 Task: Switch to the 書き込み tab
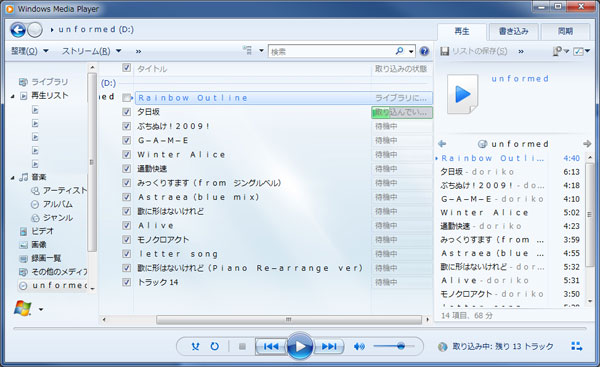point(514,31)
